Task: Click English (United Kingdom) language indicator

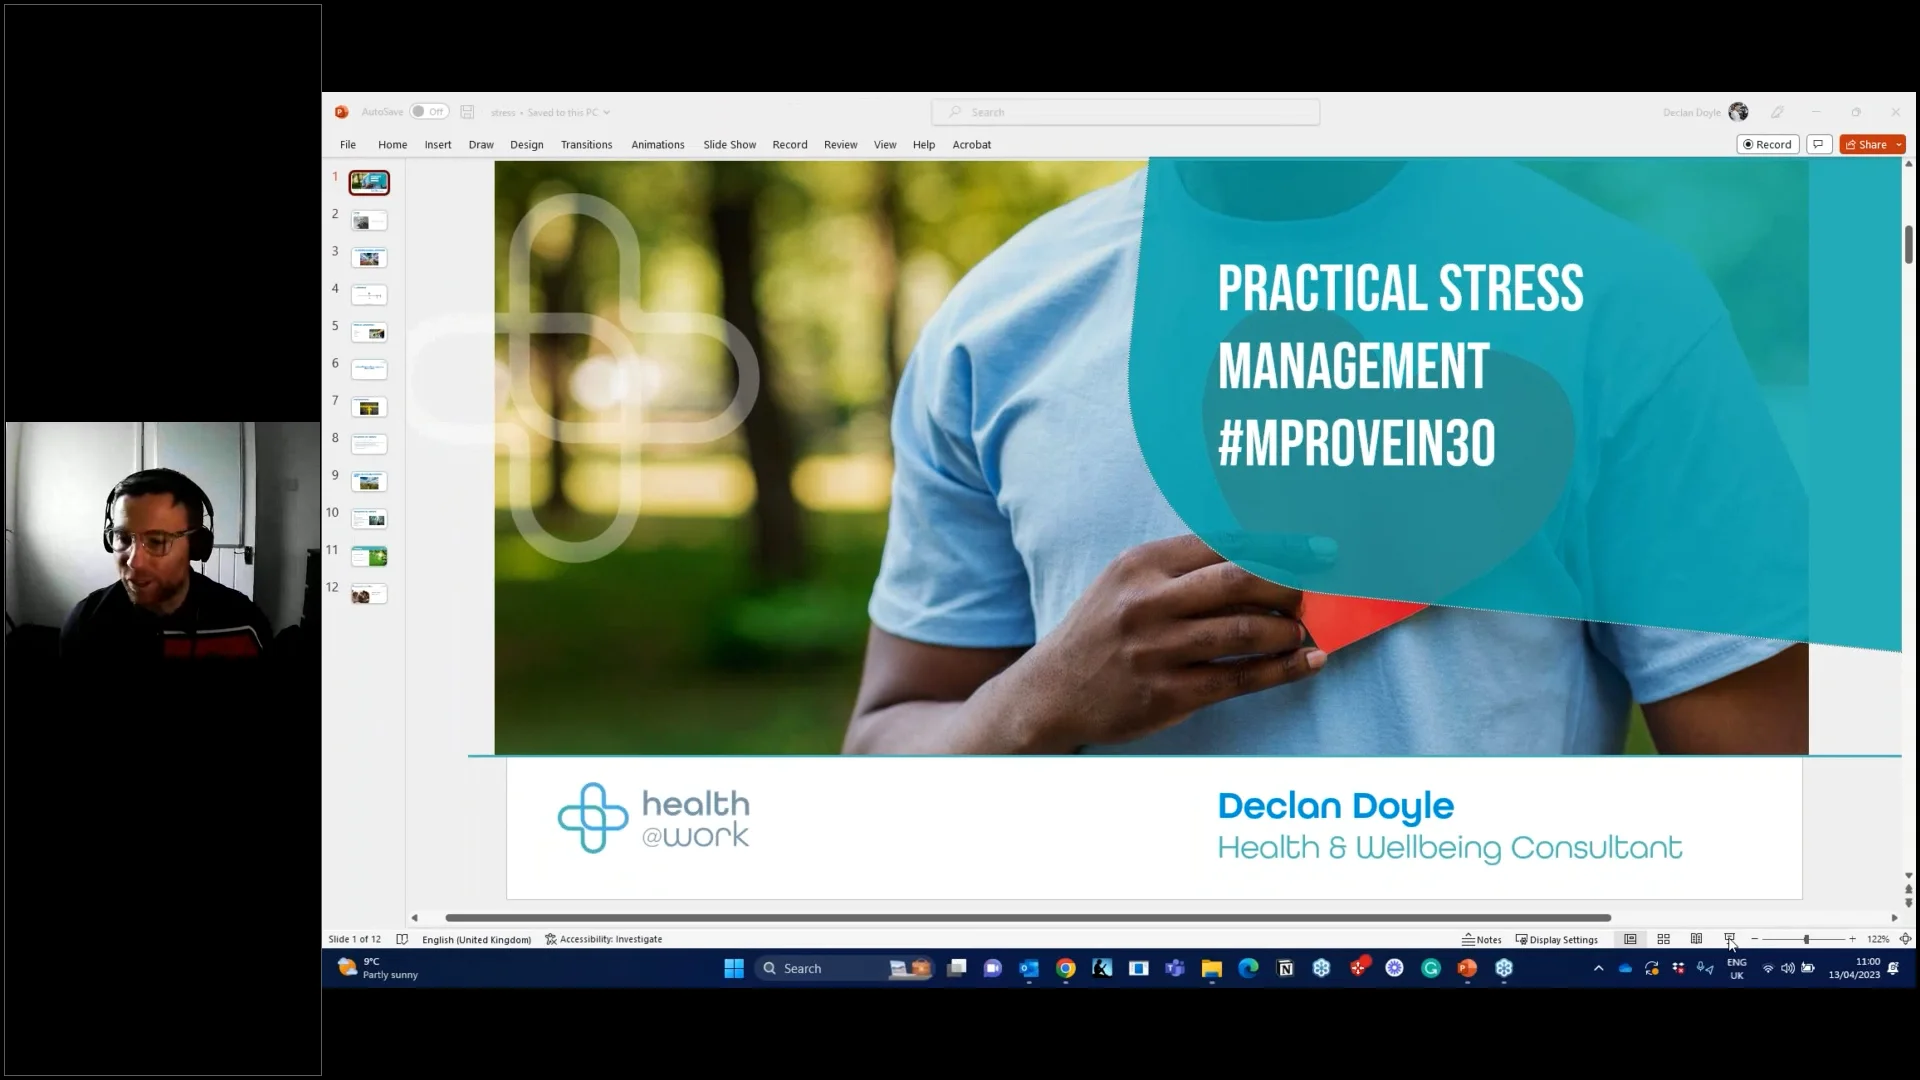Action: [476, 939]
